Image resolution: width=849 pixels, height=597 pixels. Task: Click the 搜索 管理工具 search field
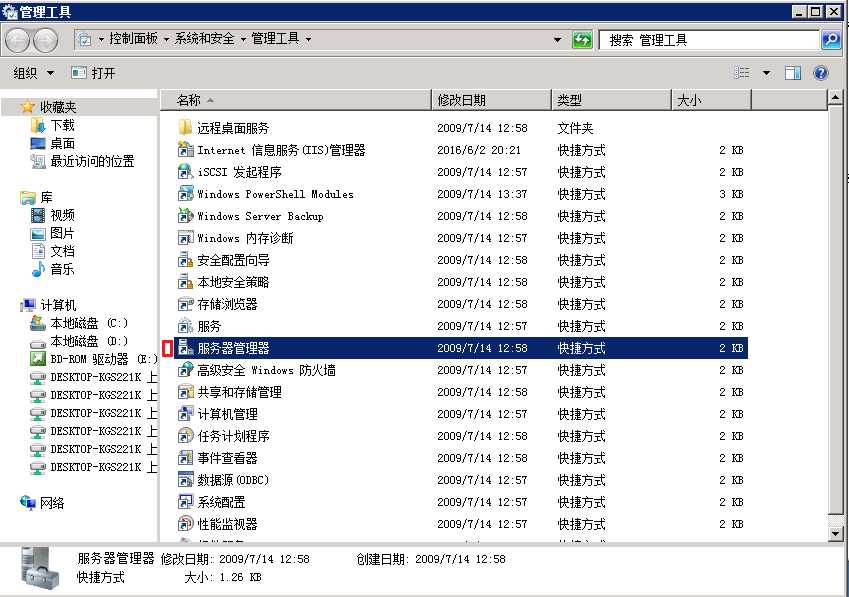pos(709,40)
